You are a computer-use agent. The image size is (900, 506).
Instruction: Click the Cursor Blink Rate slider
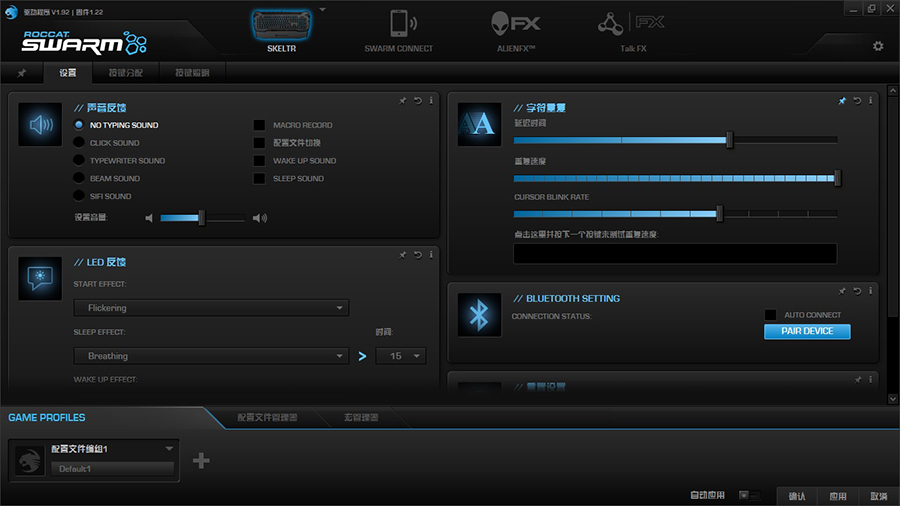(675, 214)
